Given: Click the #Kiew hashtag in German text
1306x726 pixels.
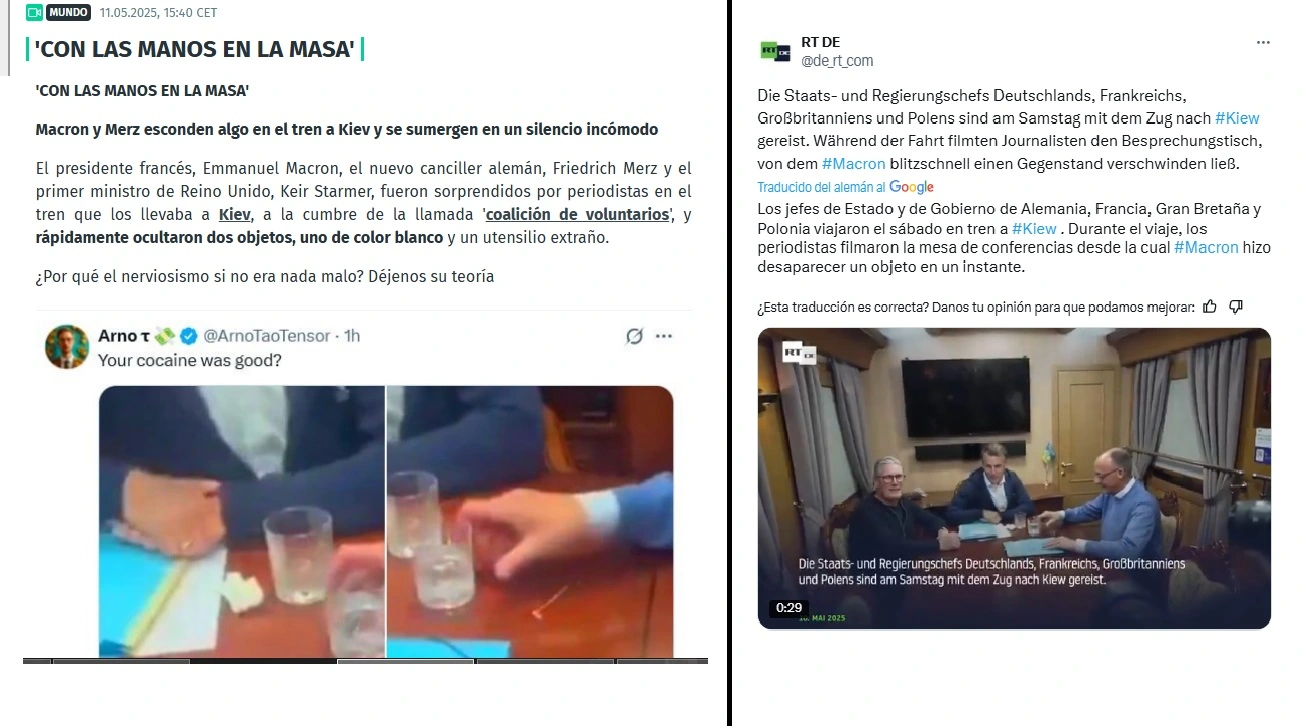Looking at the screenshot, I should tap(1238, 118).
